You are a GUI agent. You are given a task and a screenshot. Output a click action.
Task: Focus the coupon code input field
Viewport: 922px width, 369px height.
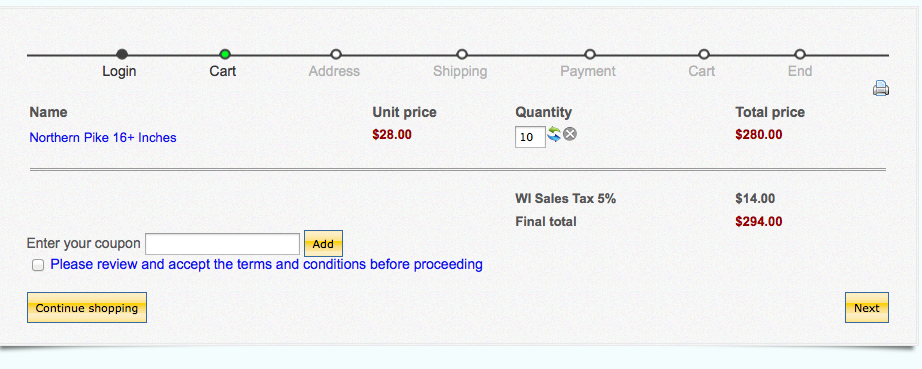coord(223,244)
